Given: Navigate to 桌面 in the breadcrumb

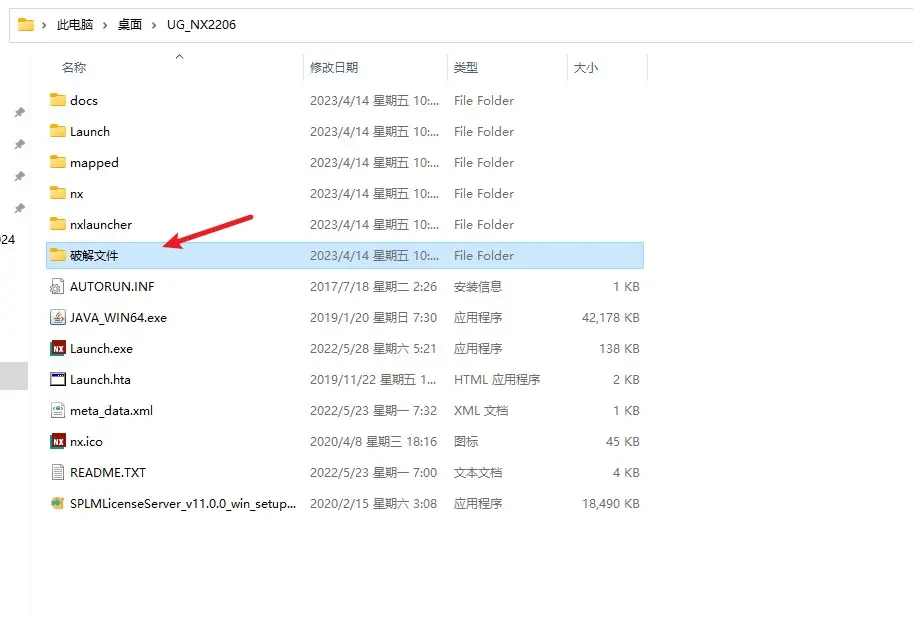Looking at the screenshot, I should pyautogui.click(x=130, y=24).
